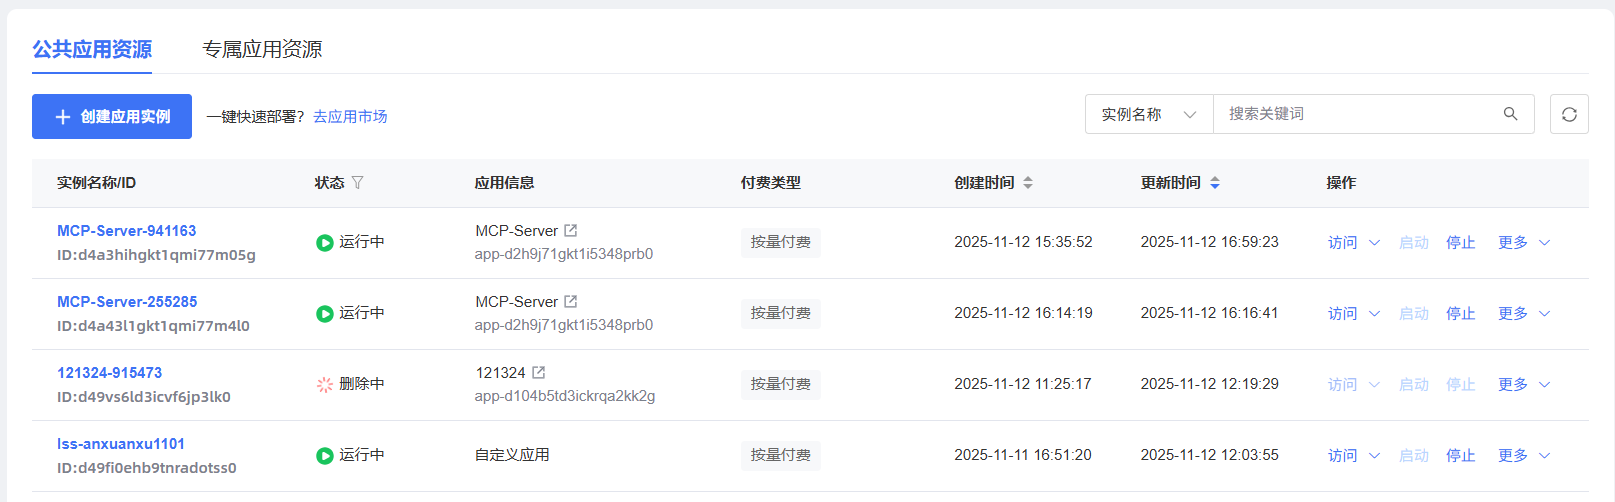Click the 搜索关键词 search input field
1615x502 pixels.
pos(1360,114)
